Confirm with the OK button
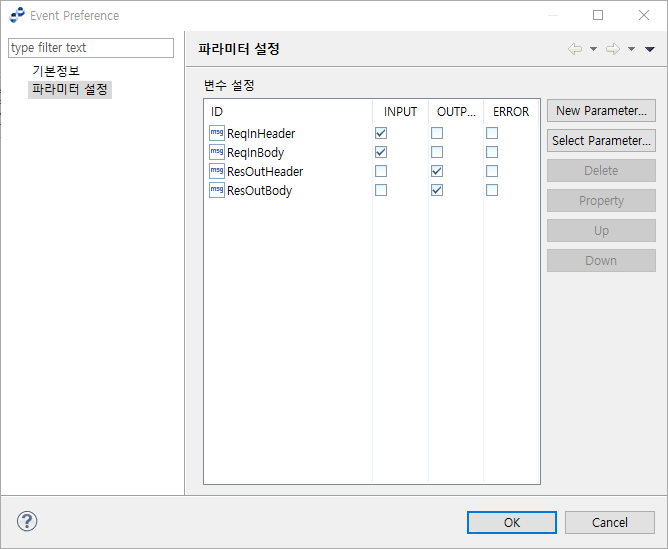Screen dimensions: 668x549 coord(512,523)
